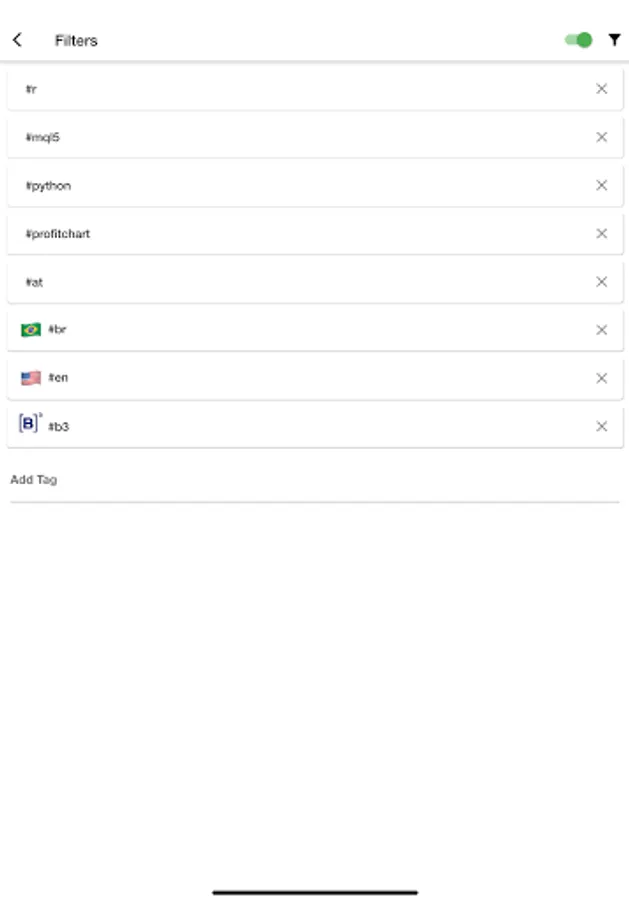Delete the #mql5 tag

point(602,137)
